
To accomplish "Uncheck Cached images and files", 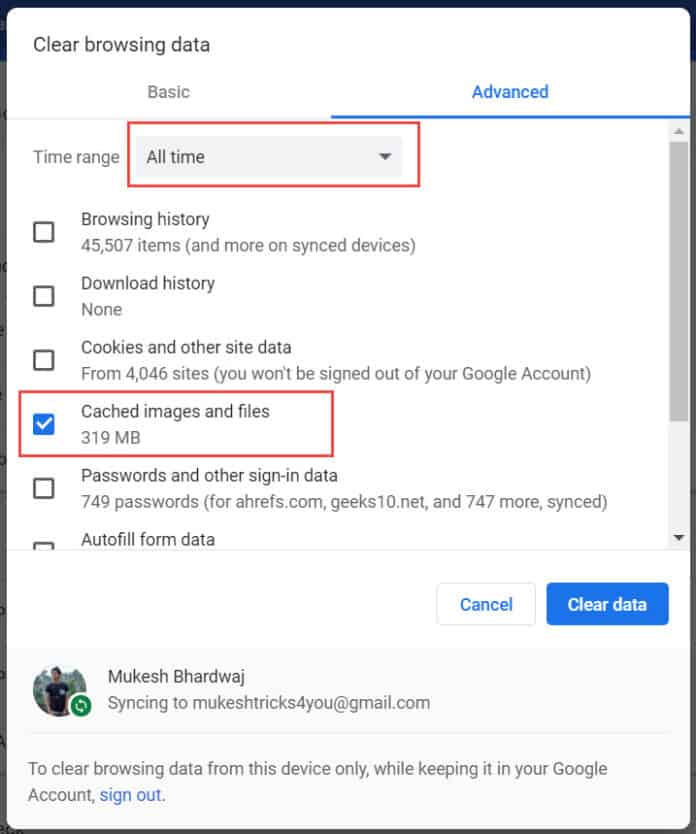I will pos(43,423).
